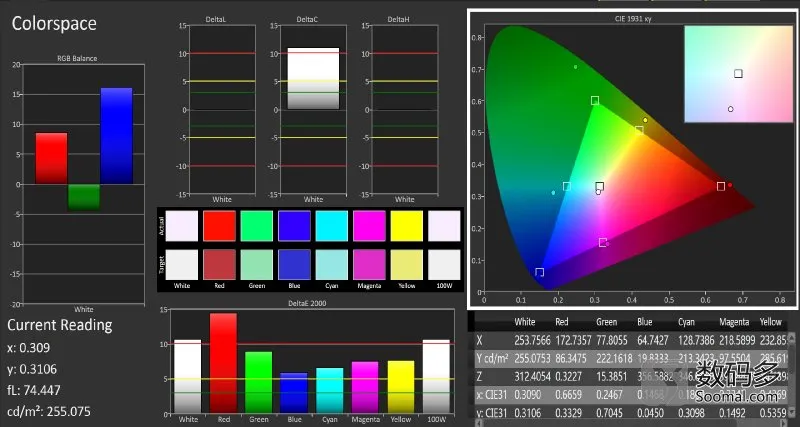Click the 'Magenta' column header in data table

(734, 322)
